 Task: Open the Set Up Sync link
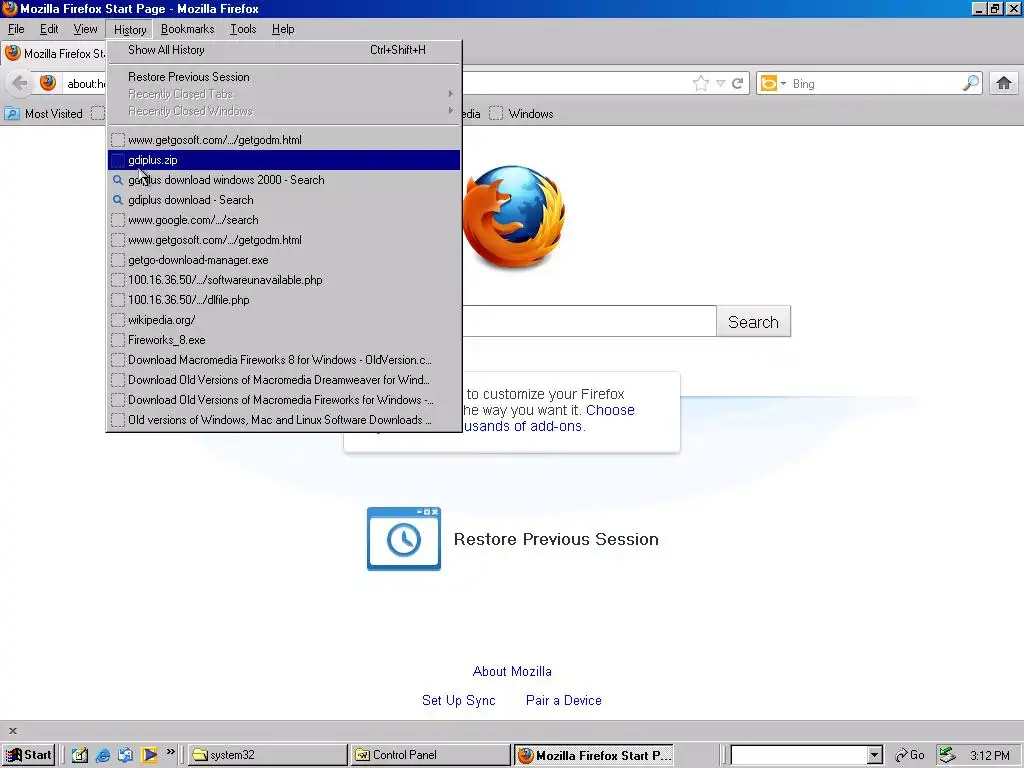(458, 700)
